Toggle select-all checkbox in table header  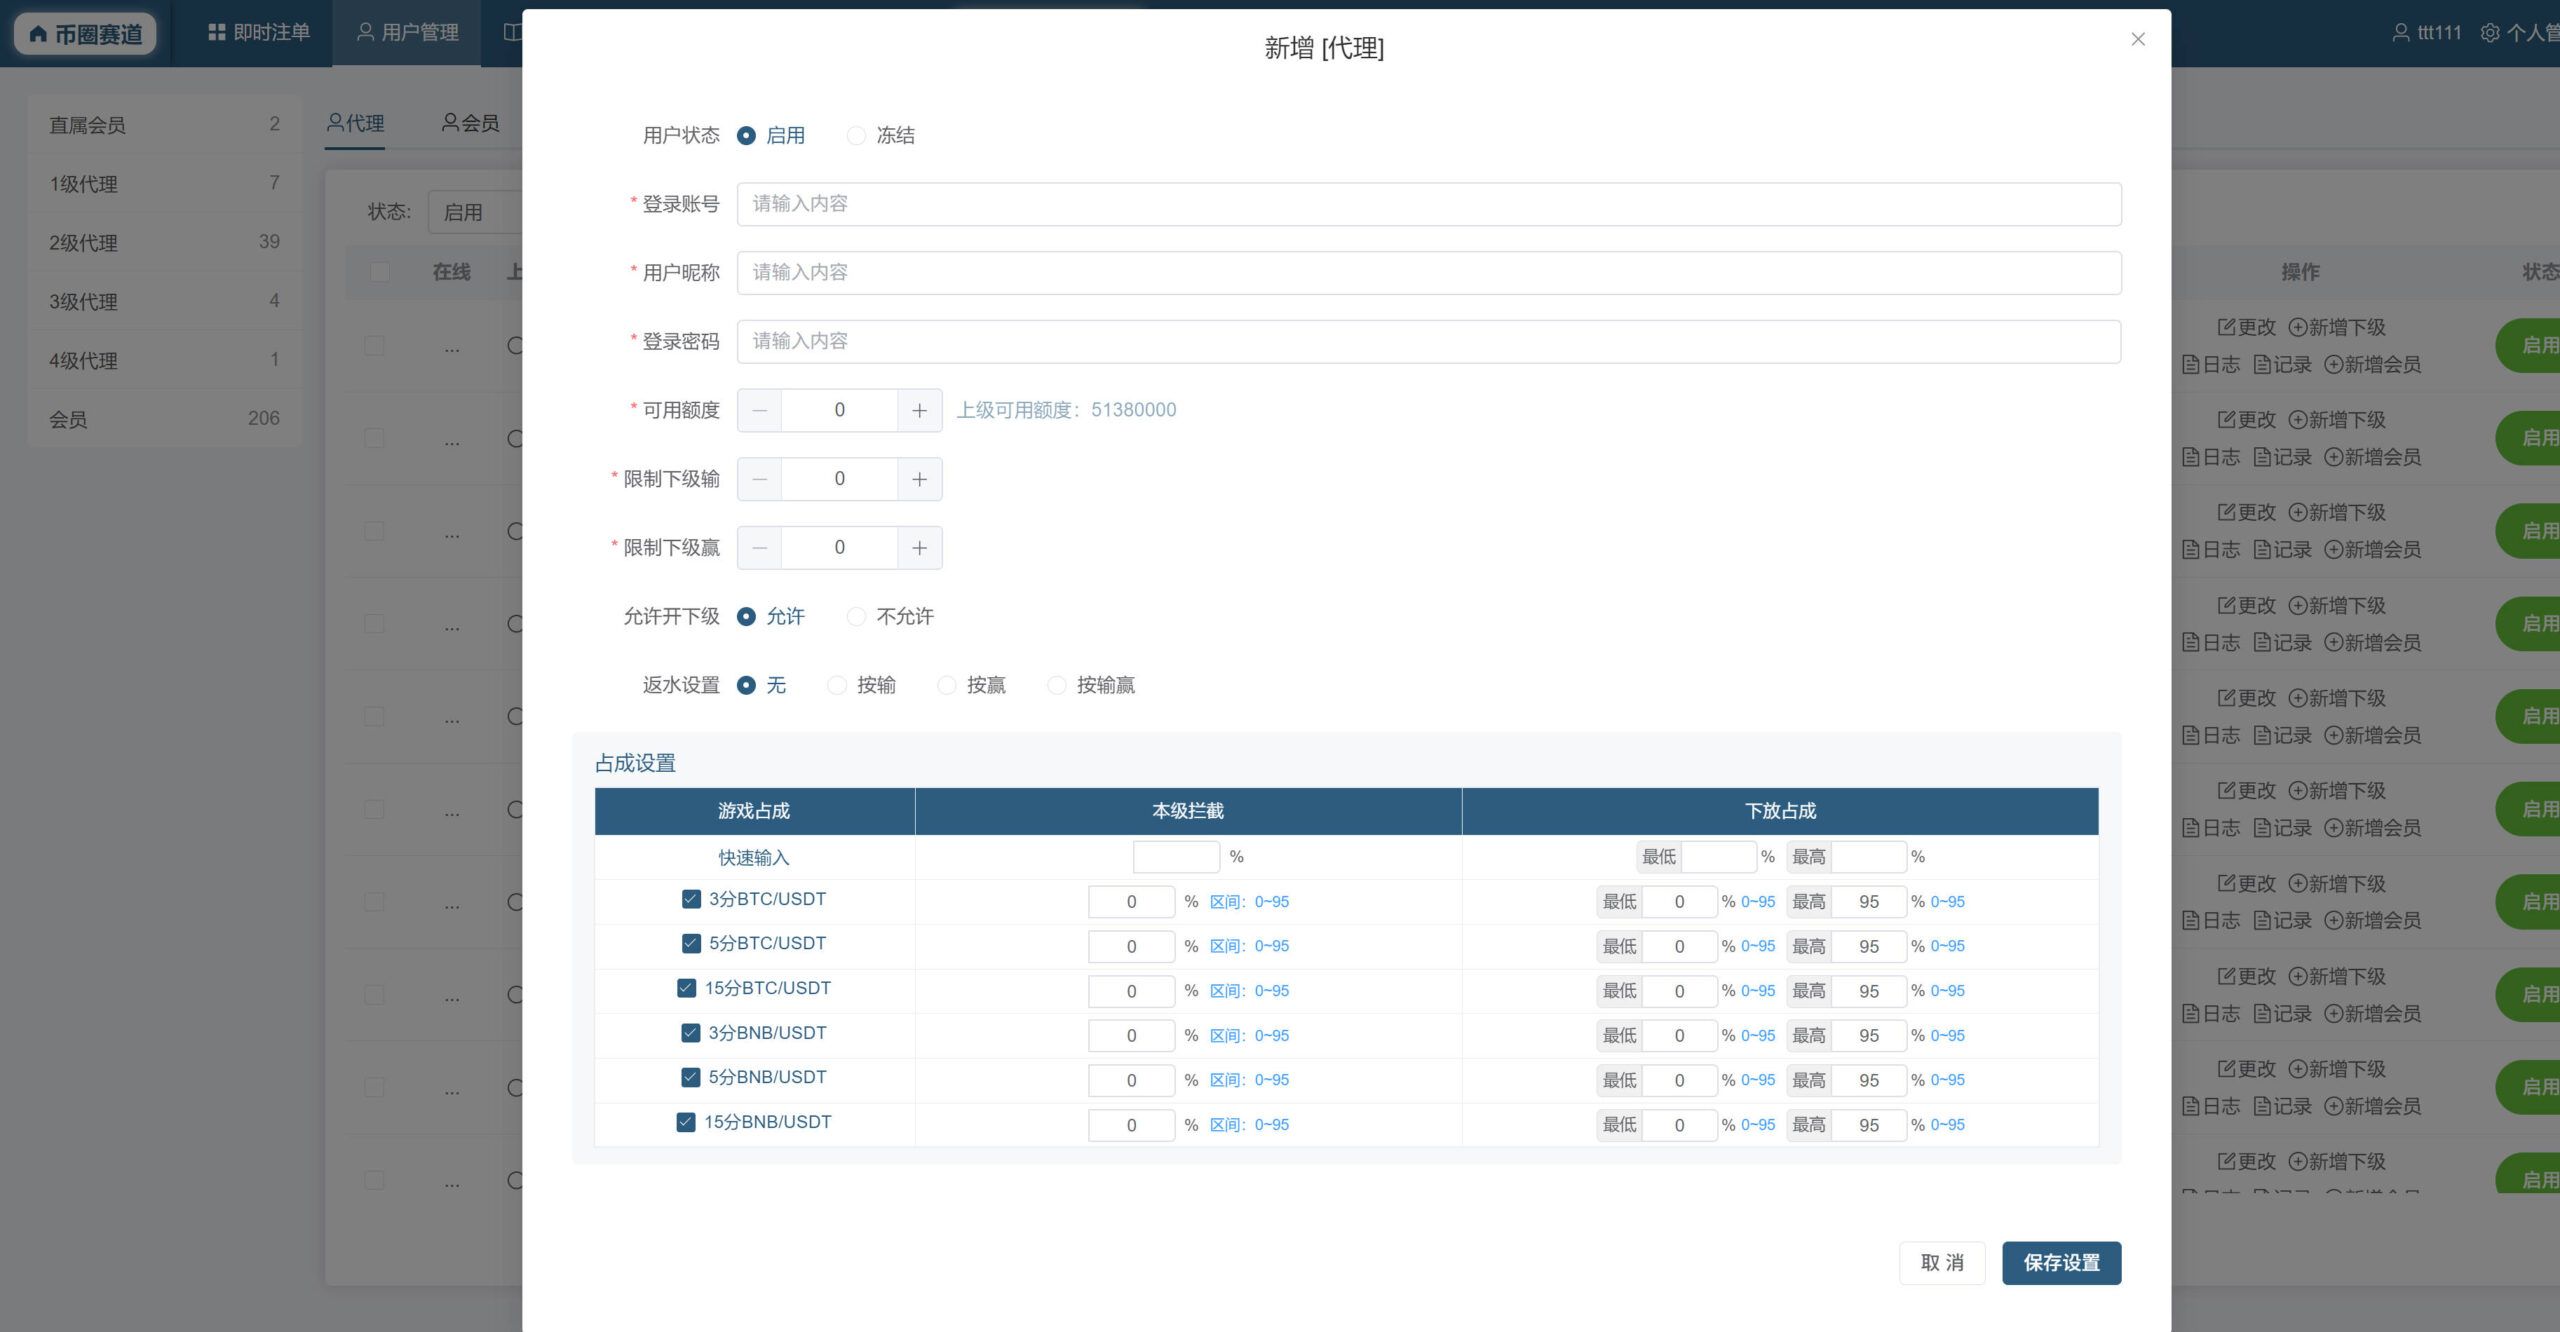coord(379,272)
